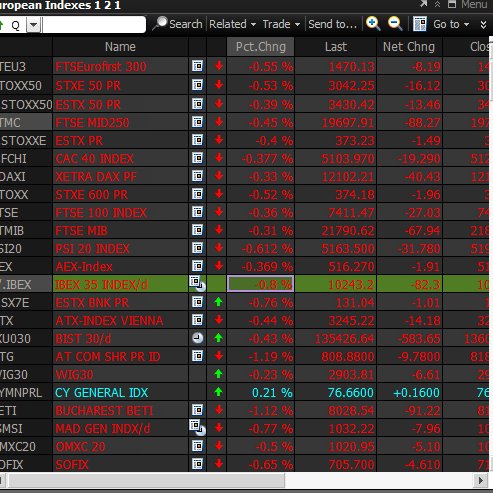Viewport: 493px width, 493px height.
Task: Focus the symbol search input field
Action: tap(94, 25)
